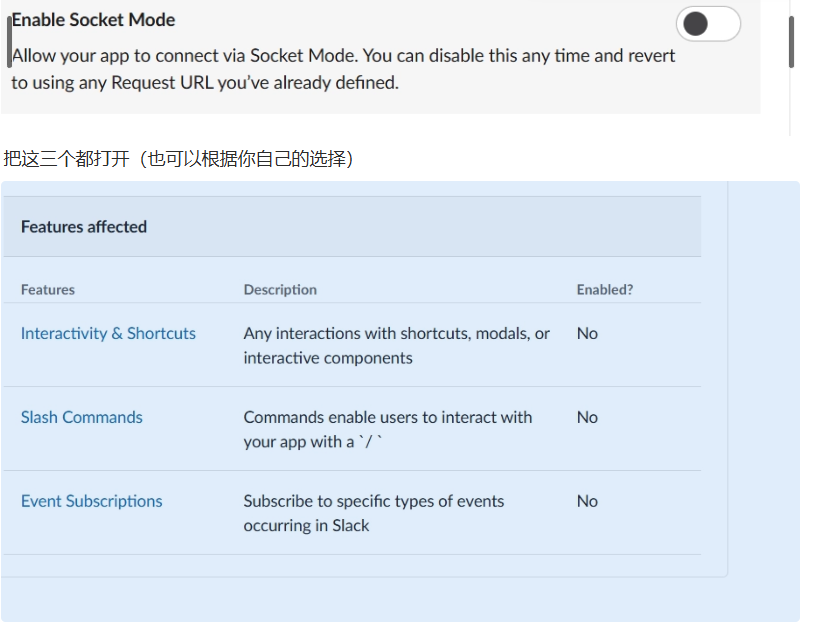This screenshot has width=818, height=630.
Task: Open the Event Subscriptions link
Action: pyautogui.click(x=91, y=501)
